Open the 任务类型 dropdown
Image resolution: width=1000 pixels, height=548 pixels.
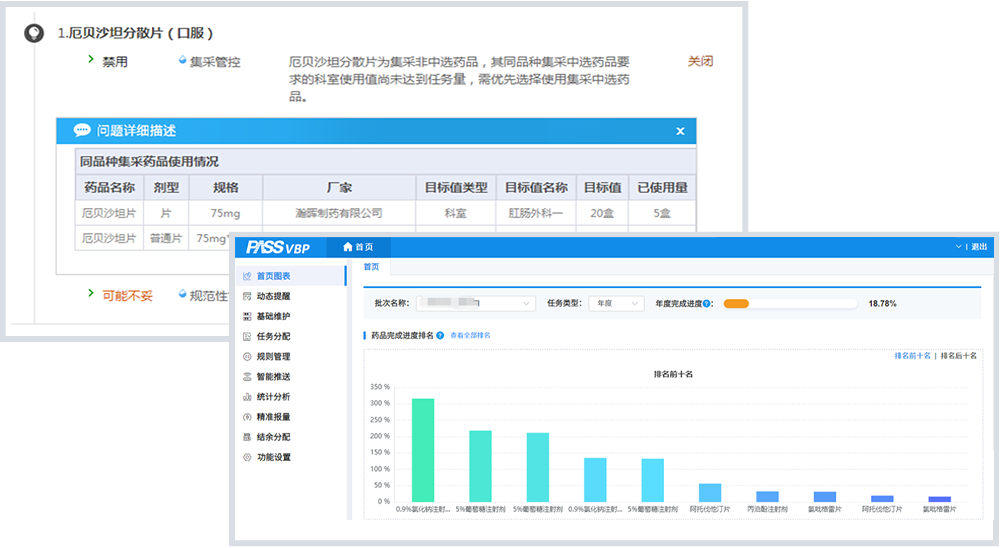coord(614,303)
